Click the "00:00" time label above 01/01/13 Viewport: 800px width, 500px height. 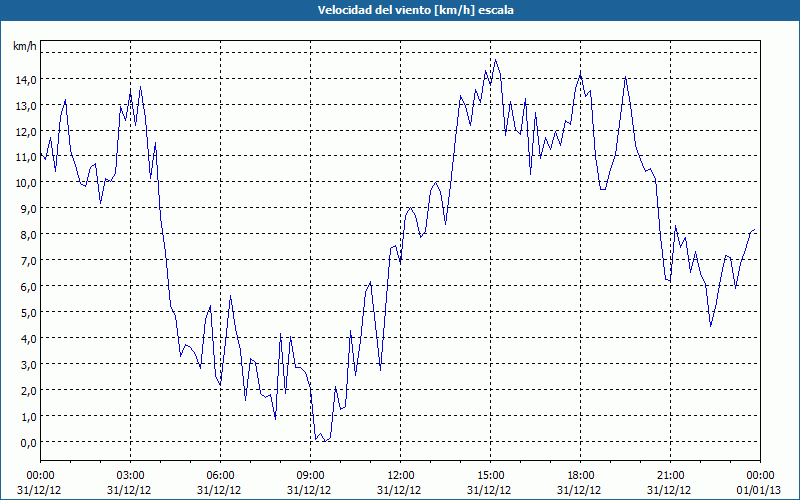point(760,476)
